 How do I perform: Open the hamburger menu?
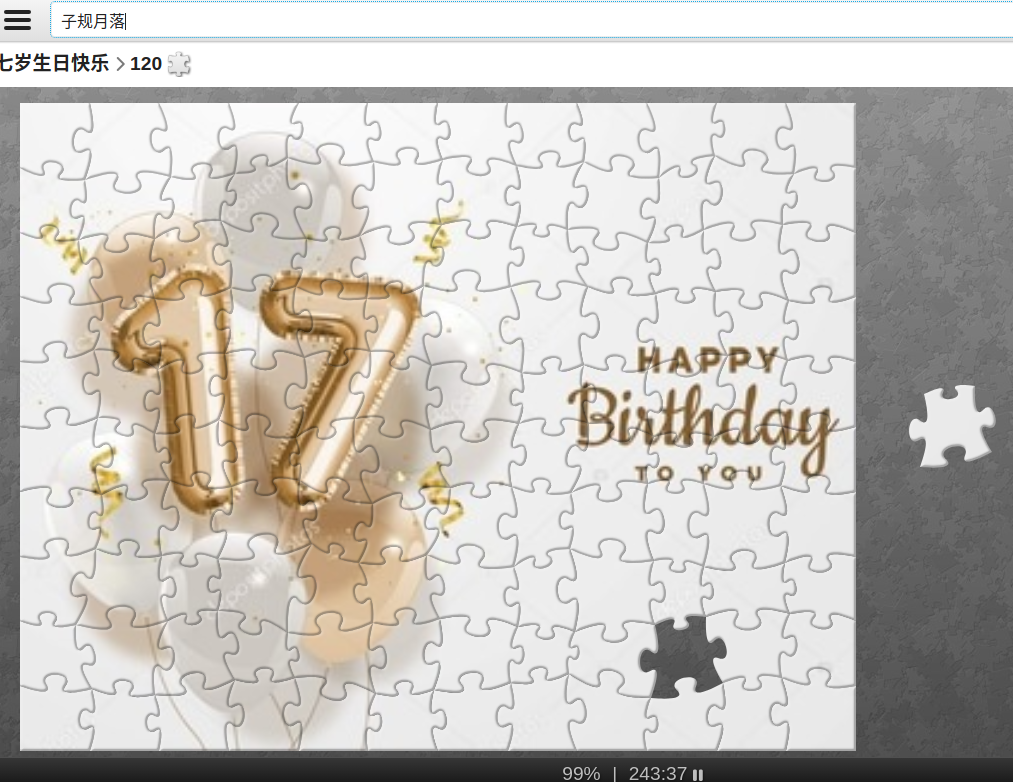point(17,19)
